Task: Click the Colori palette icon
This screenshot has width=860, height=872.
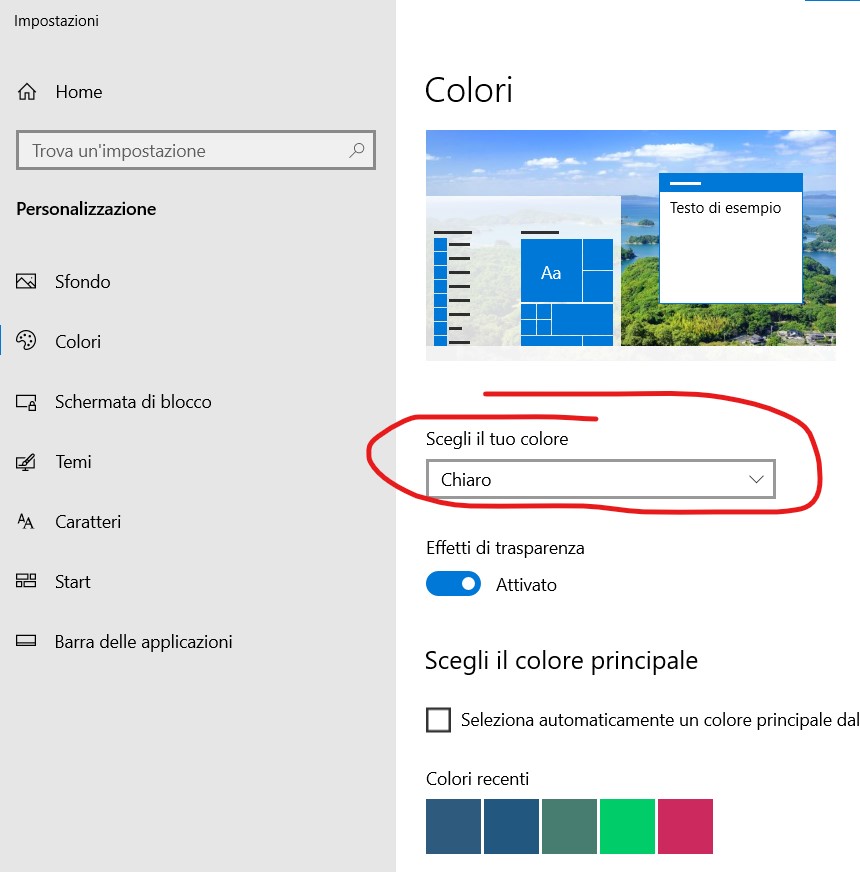Action: (26, 341)
